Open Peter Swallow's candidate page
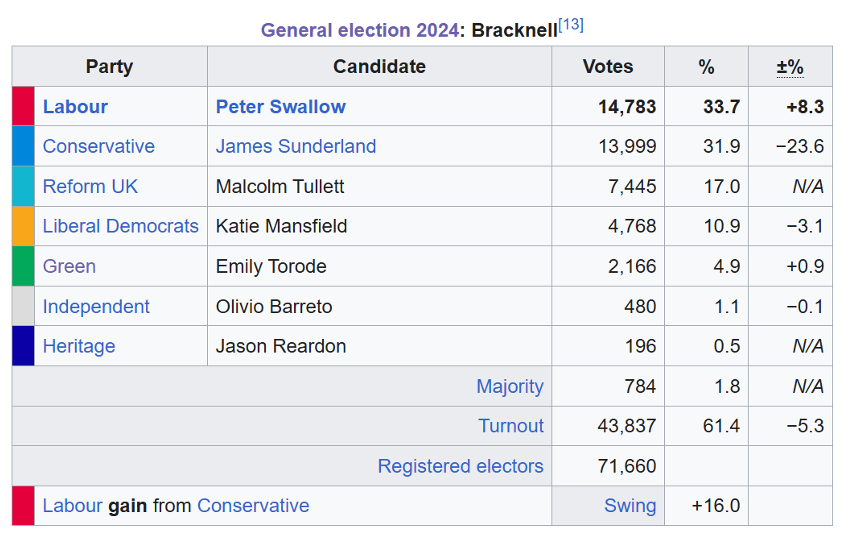 pos(281,107)
